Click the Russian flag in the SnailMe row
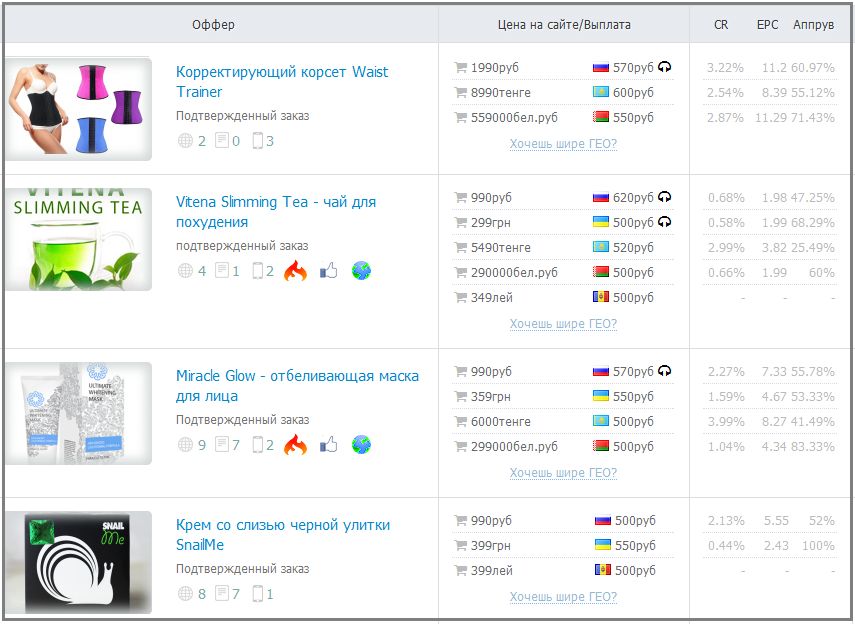 [601, 521]
